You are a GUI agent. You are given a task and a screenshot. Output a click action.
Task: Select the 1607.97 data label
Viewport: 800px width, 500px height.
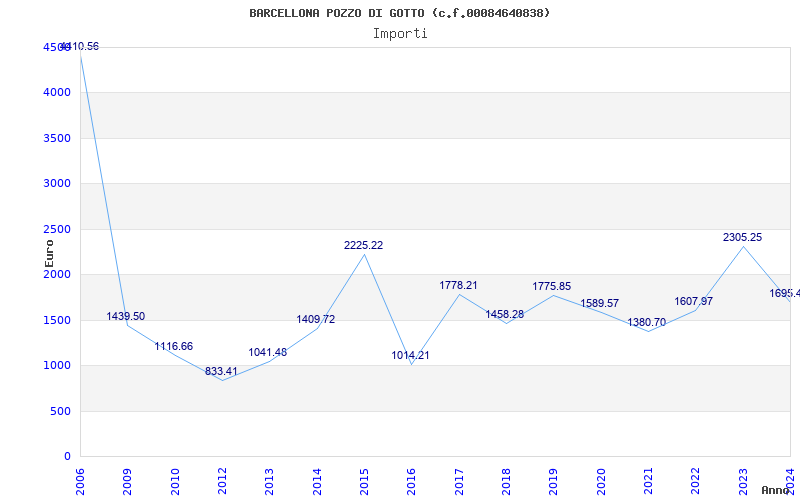click(693, 302)
